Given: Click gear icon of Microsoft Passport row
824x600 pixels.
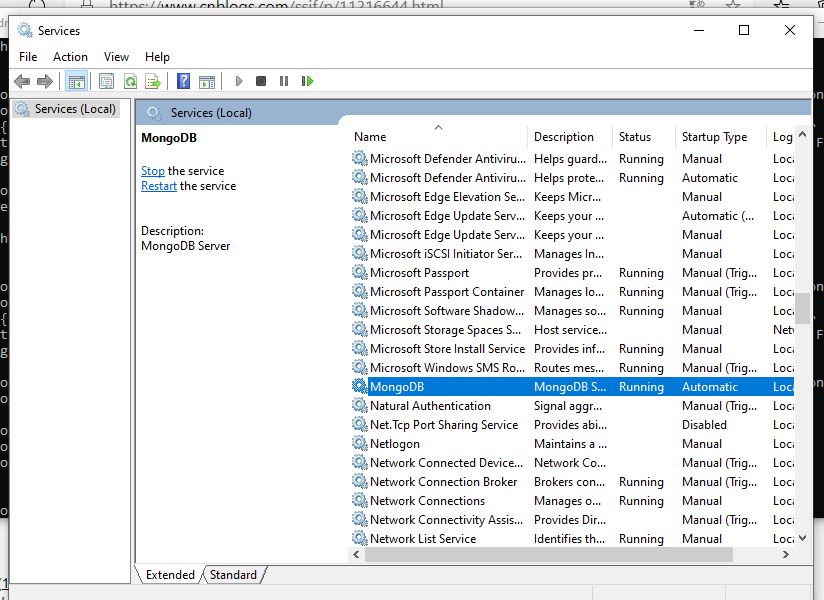Looking at the screenshot, I should point(359,272).
